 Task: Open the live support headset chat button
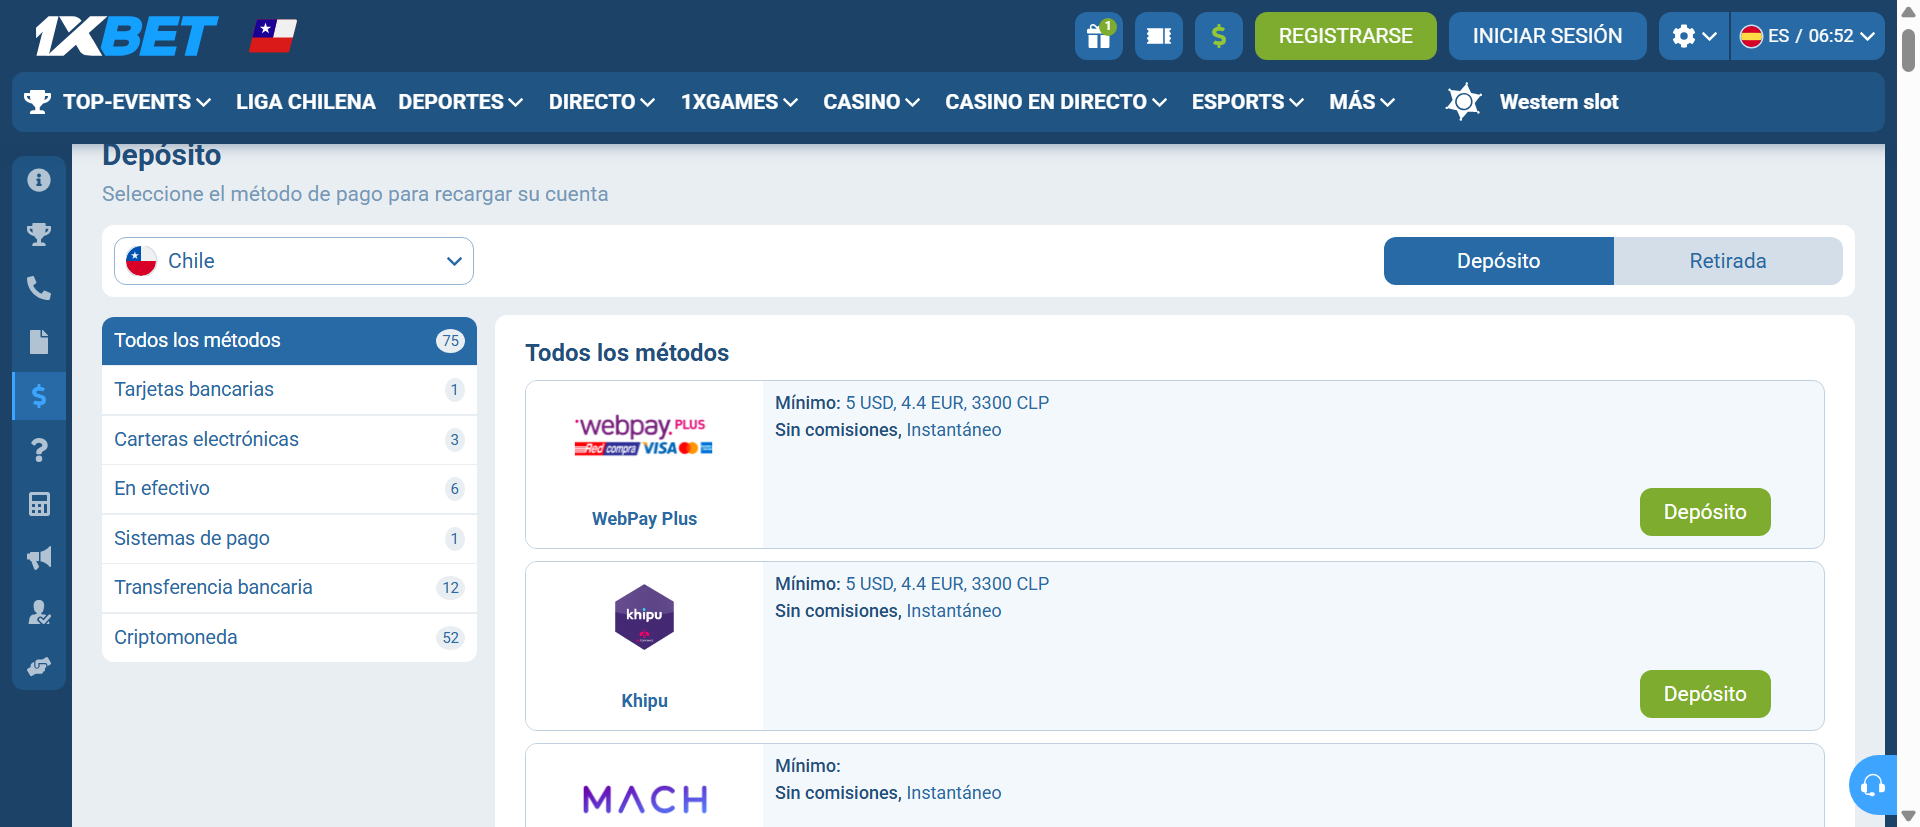1873,785
